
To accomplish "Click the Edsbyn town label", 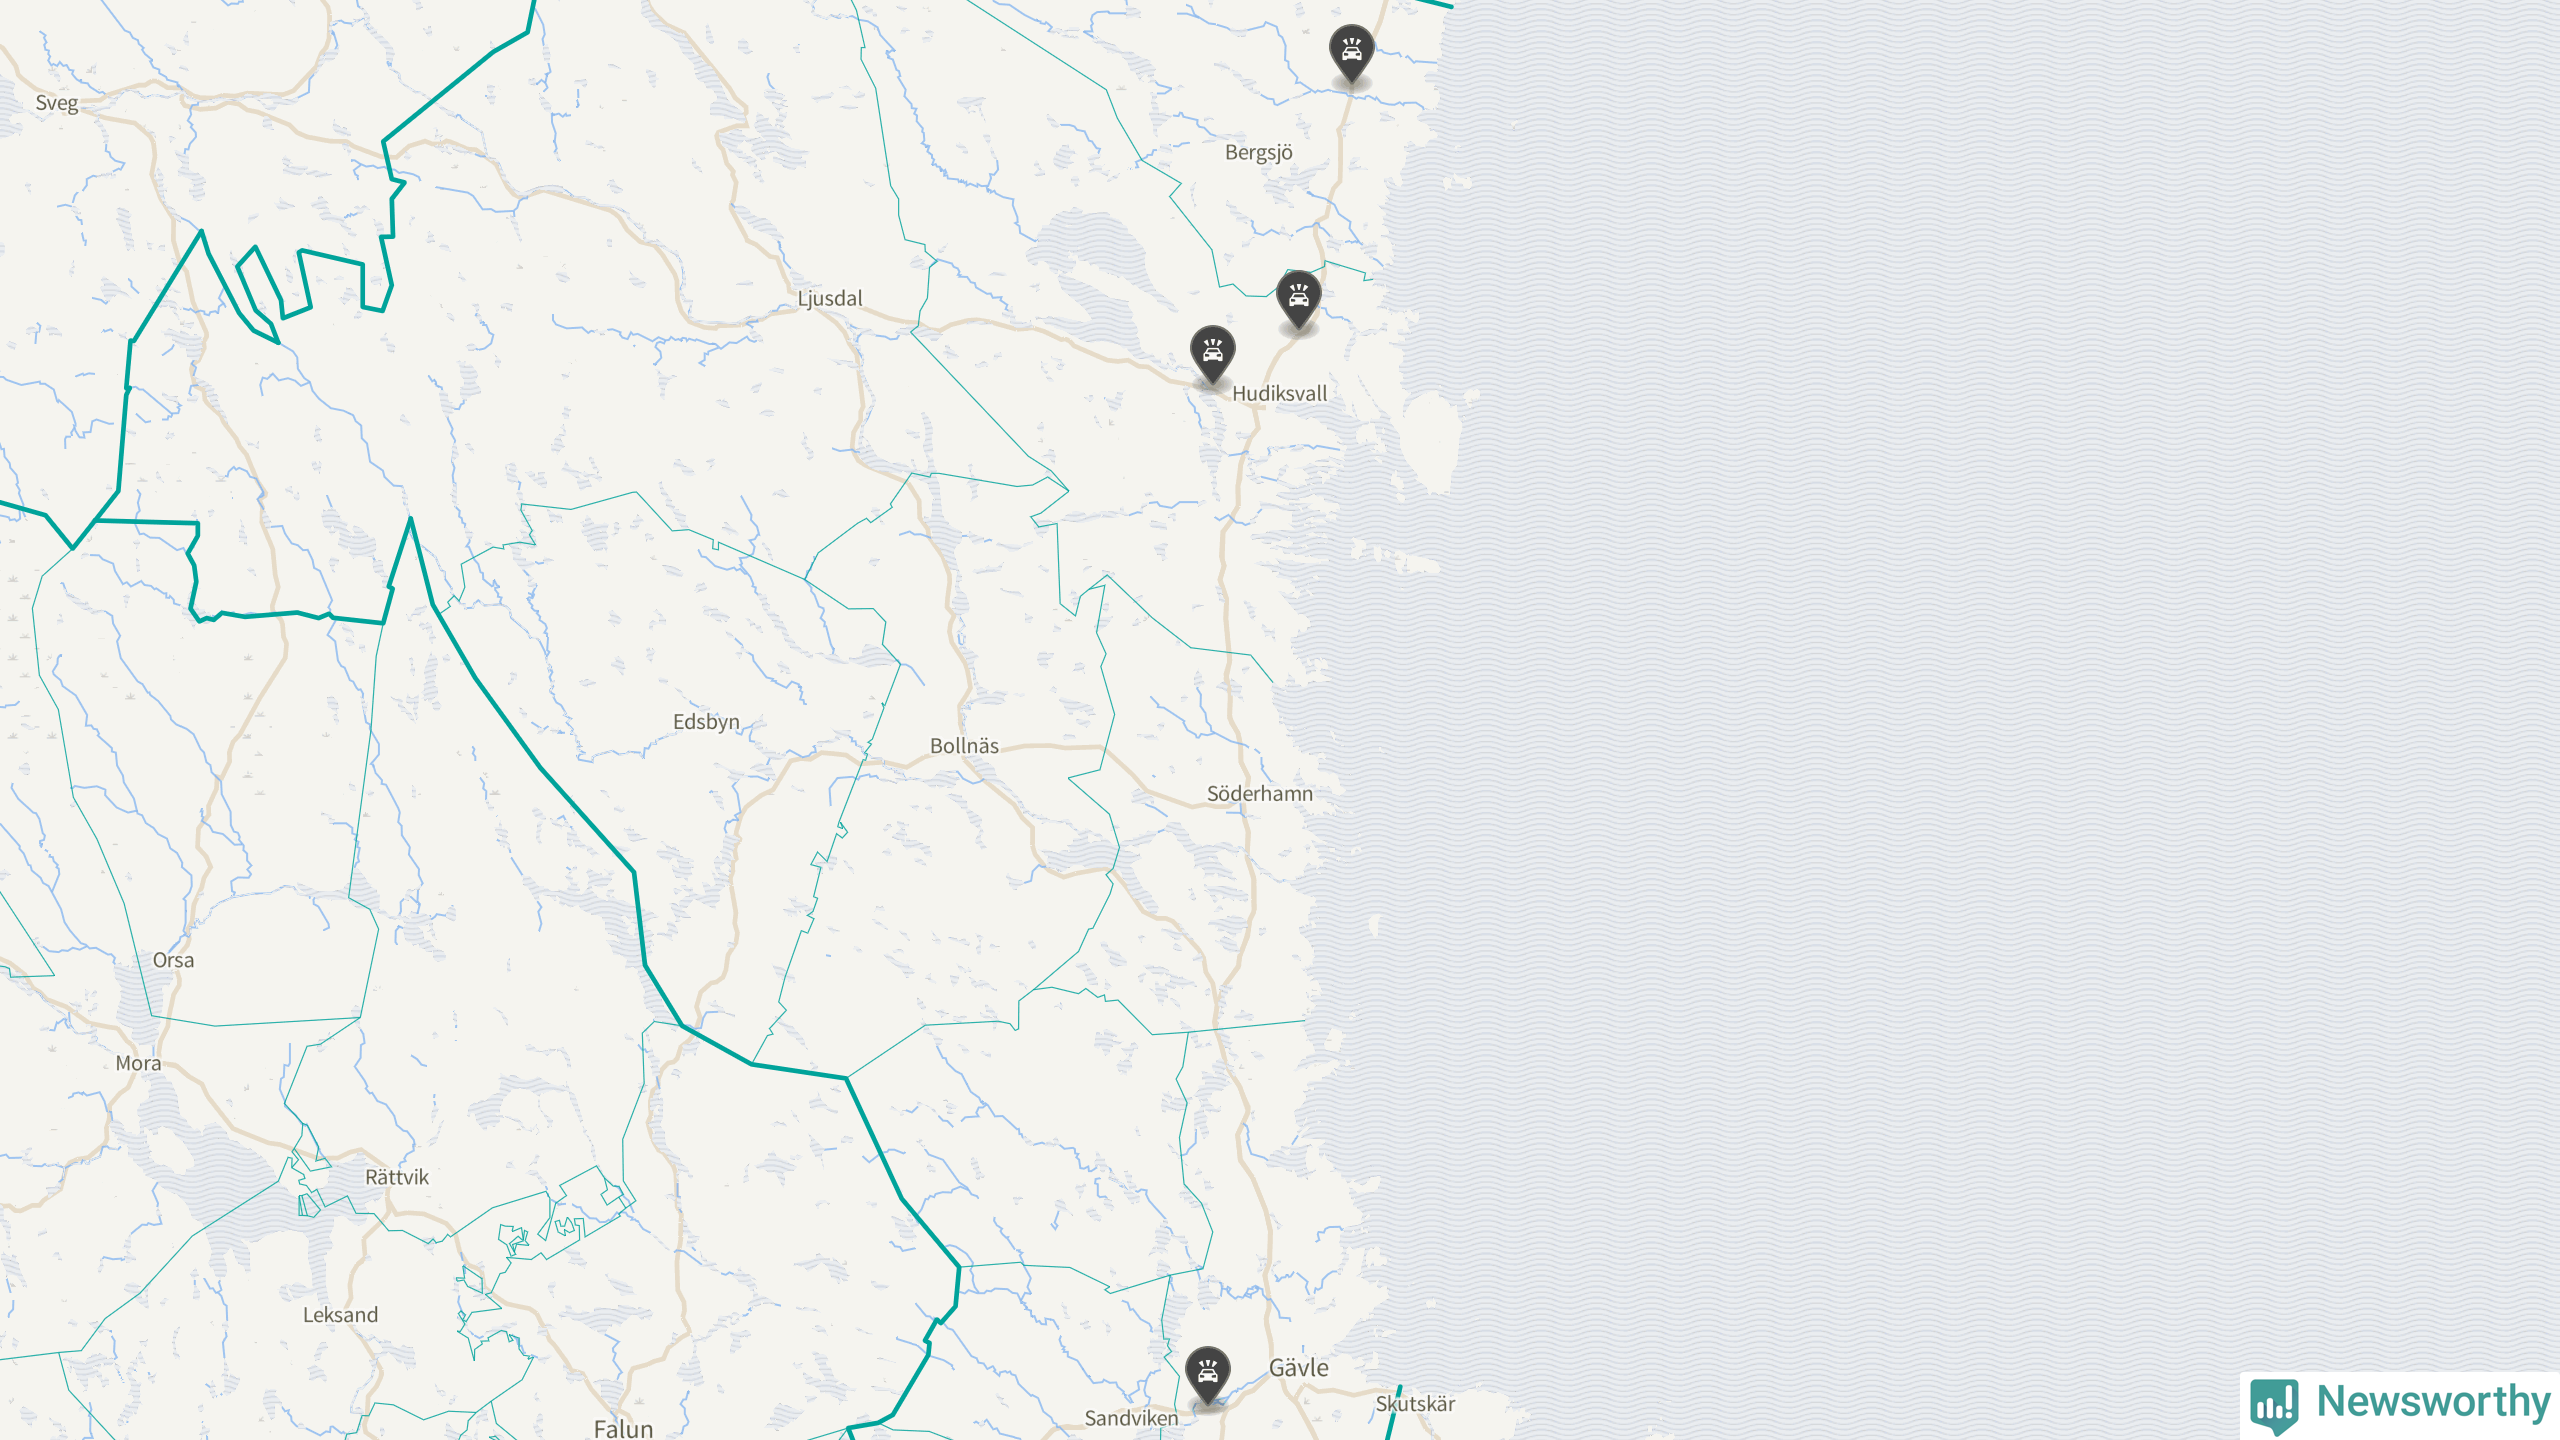I will 706,722.
